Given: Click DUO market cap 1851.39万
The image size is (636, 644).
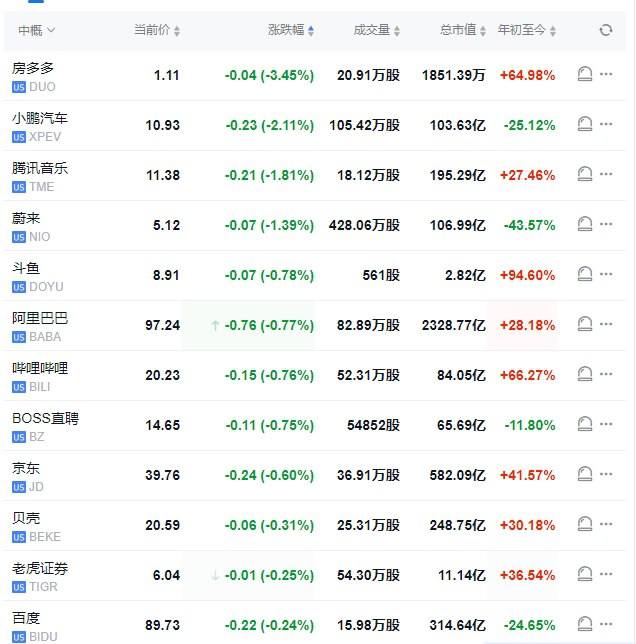Looking at the screenshot, I should point(454,75).
